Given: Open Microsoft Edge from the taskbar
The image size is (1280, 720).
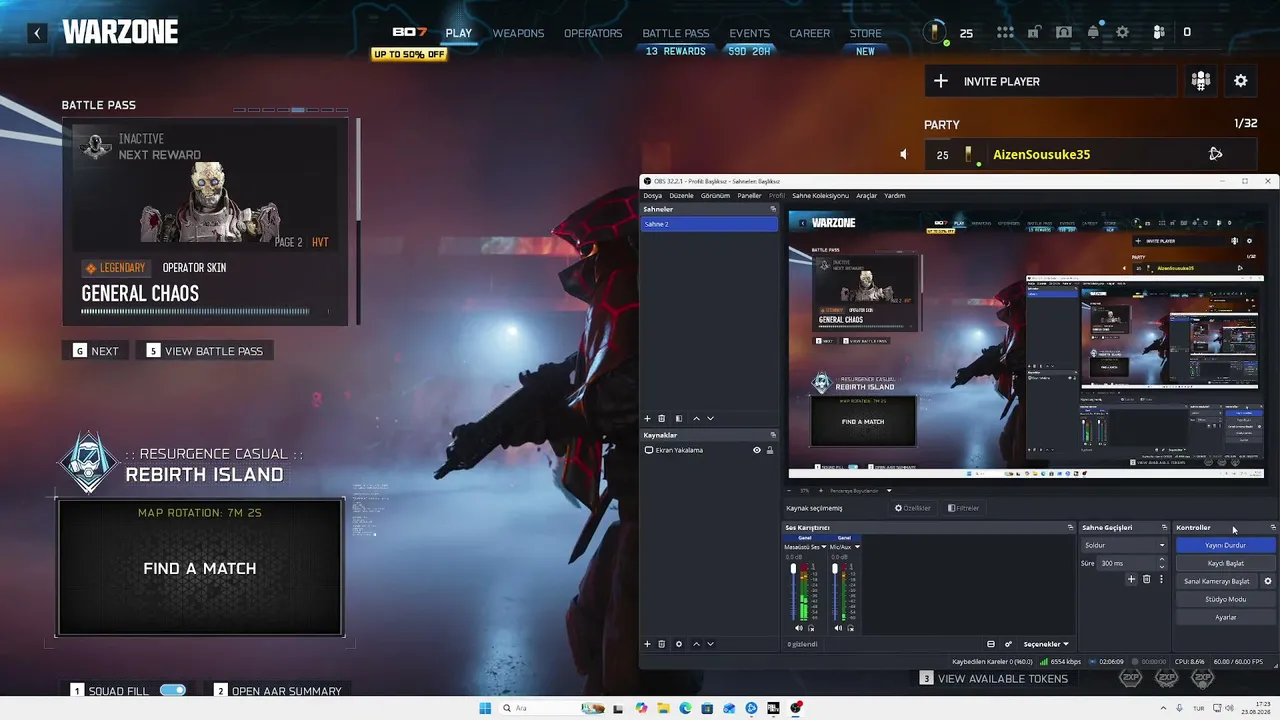Looking at the screenshot, I should [685, 708].
